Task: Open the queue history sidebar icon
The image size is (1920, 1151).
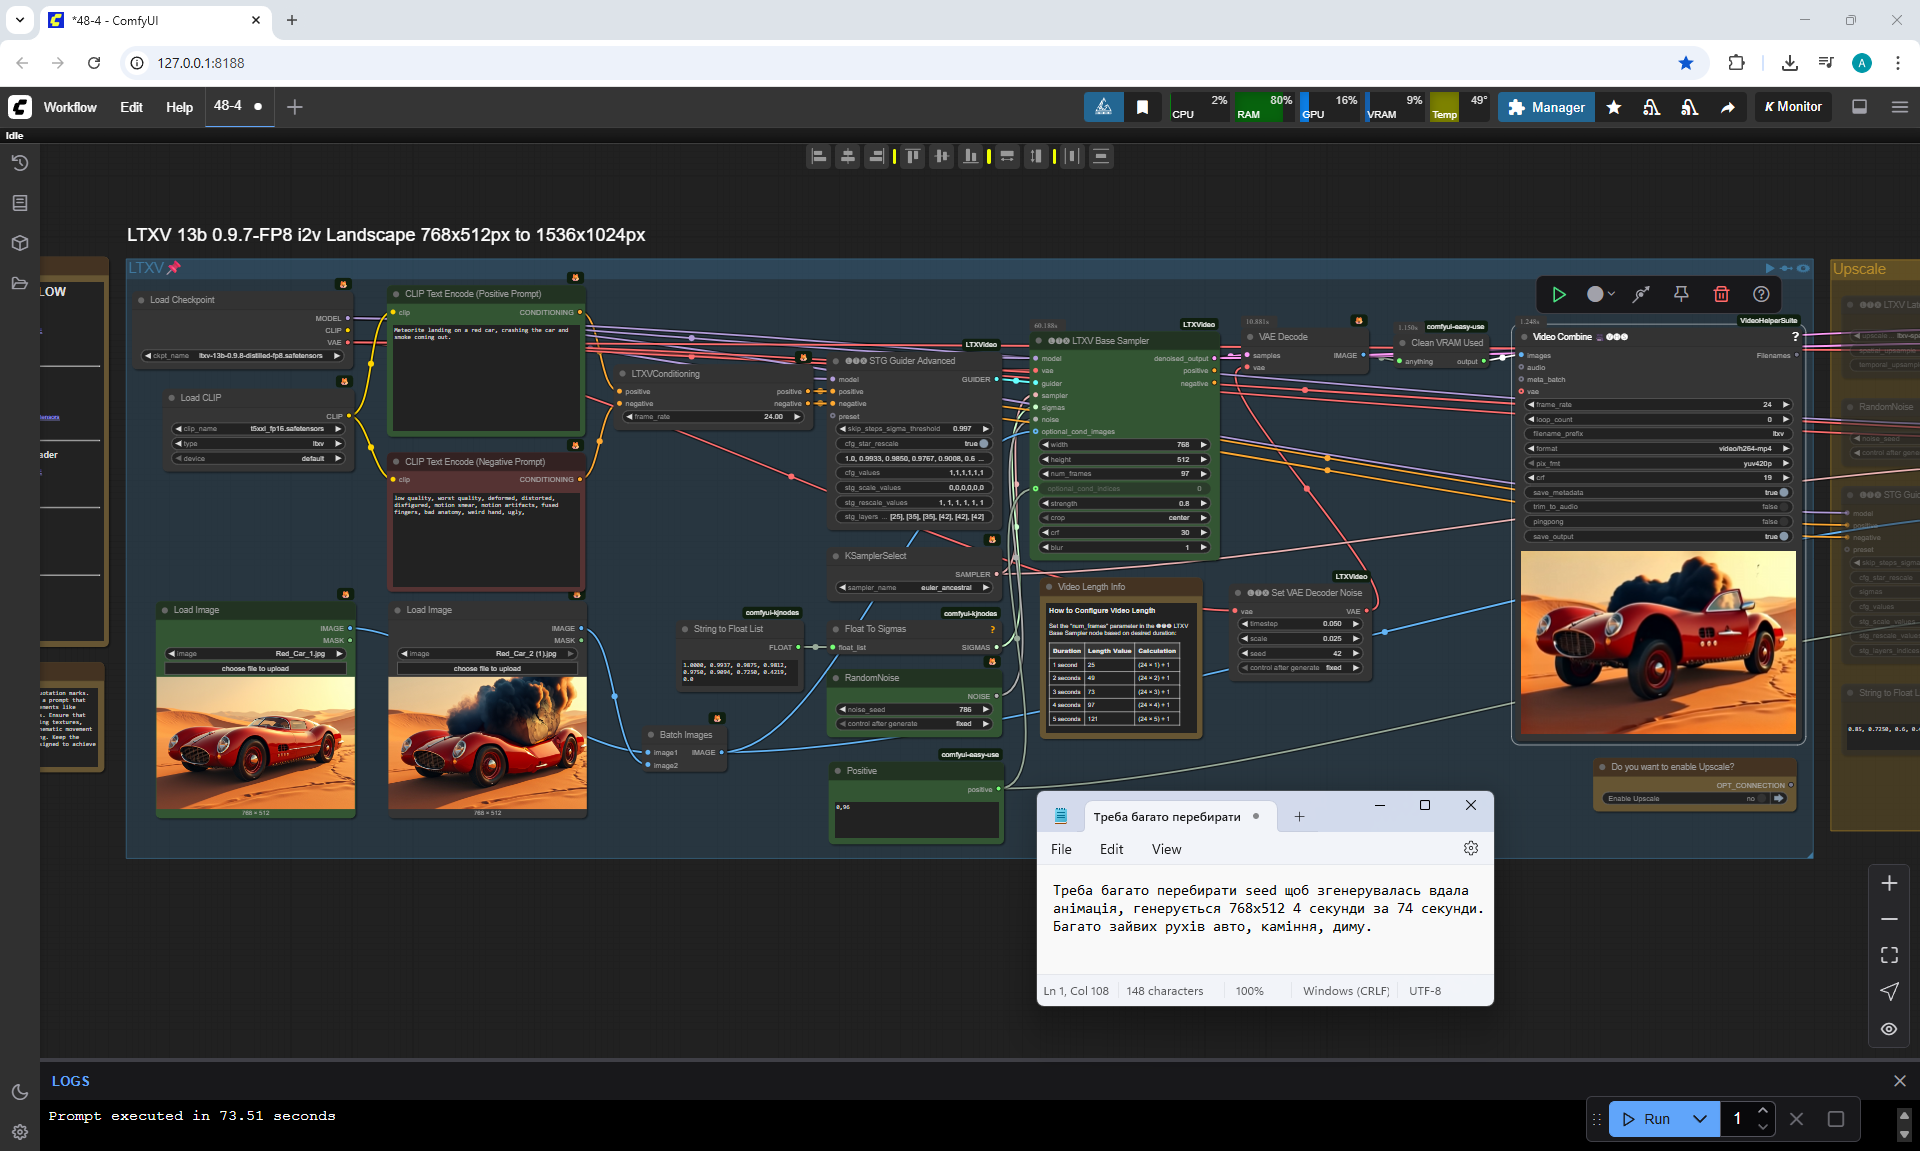Action: click(x=19, y=163)
